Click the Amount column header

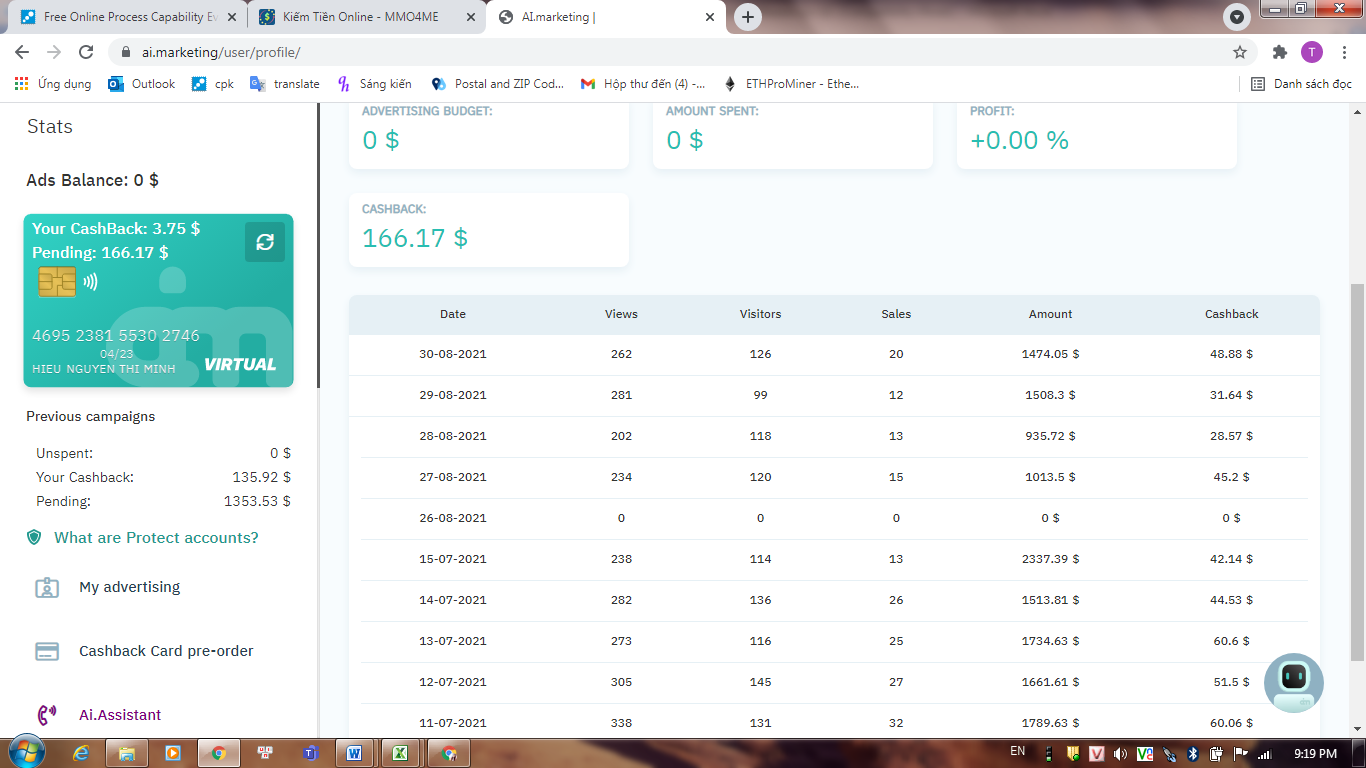(1050, 314)
